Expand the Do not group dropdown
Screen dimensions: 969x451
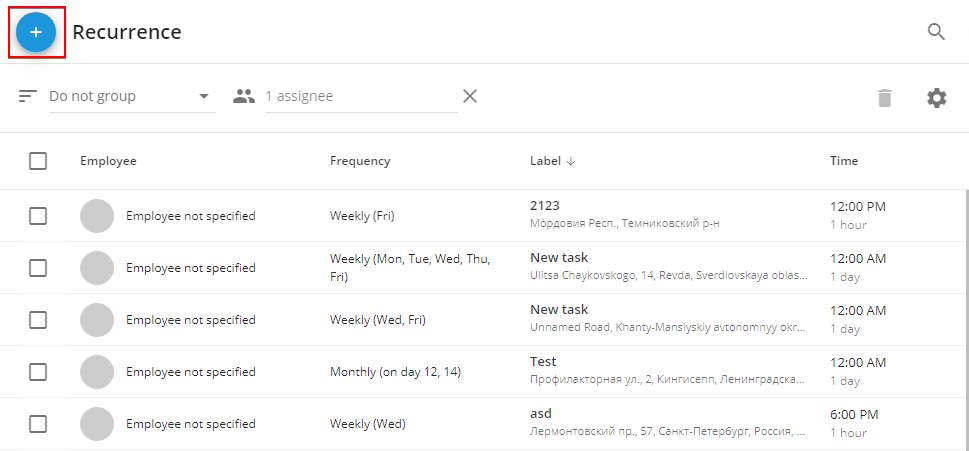click(x=132, y=96)
